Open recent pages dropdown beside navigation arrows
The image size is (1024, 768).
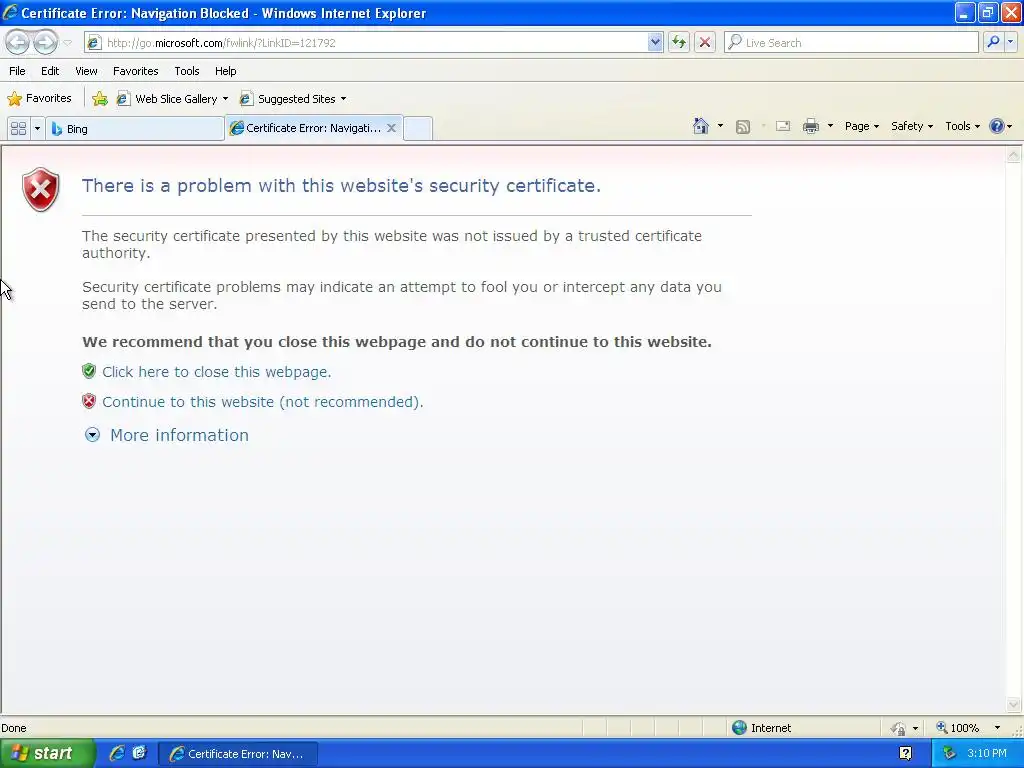click(67, 43)
